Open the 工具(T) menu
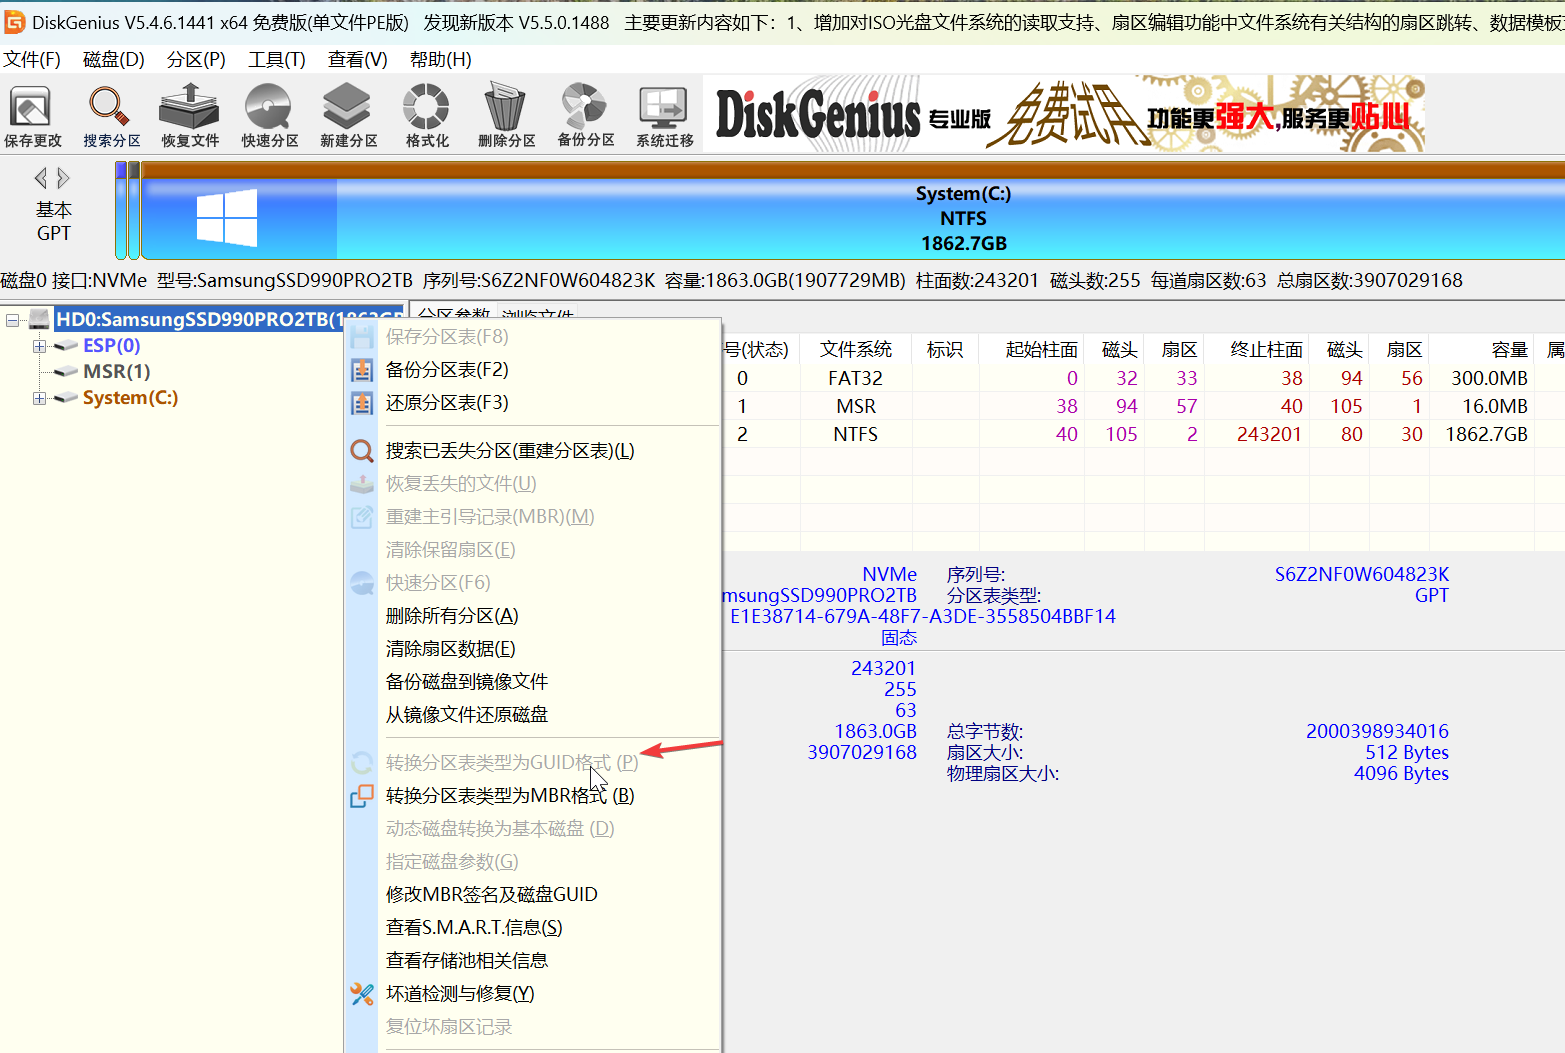Image resolution: width=1565 pixels, height=1053 pixels. 277,60
